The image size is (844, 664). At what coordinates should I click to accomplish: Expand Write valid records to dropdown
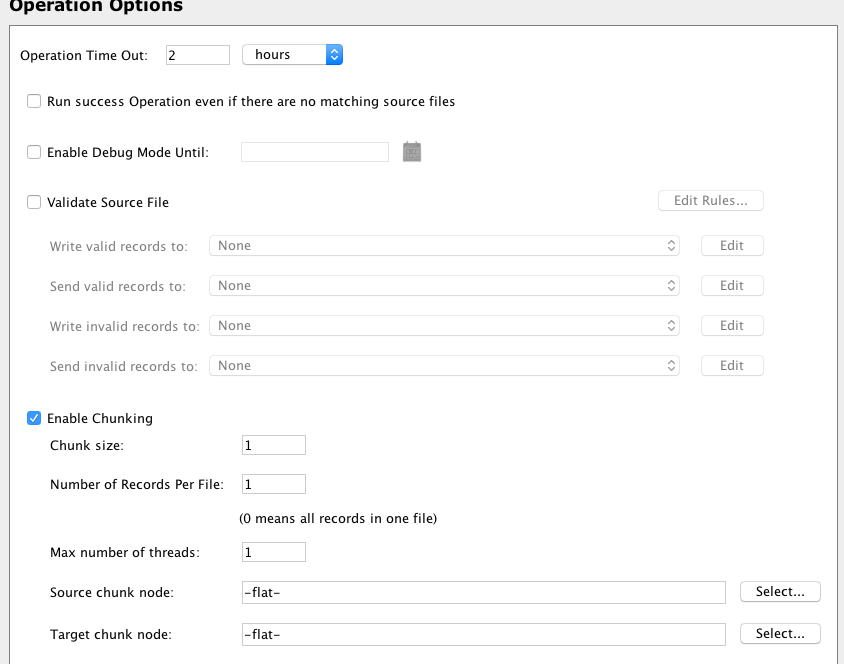pos(444,245)
